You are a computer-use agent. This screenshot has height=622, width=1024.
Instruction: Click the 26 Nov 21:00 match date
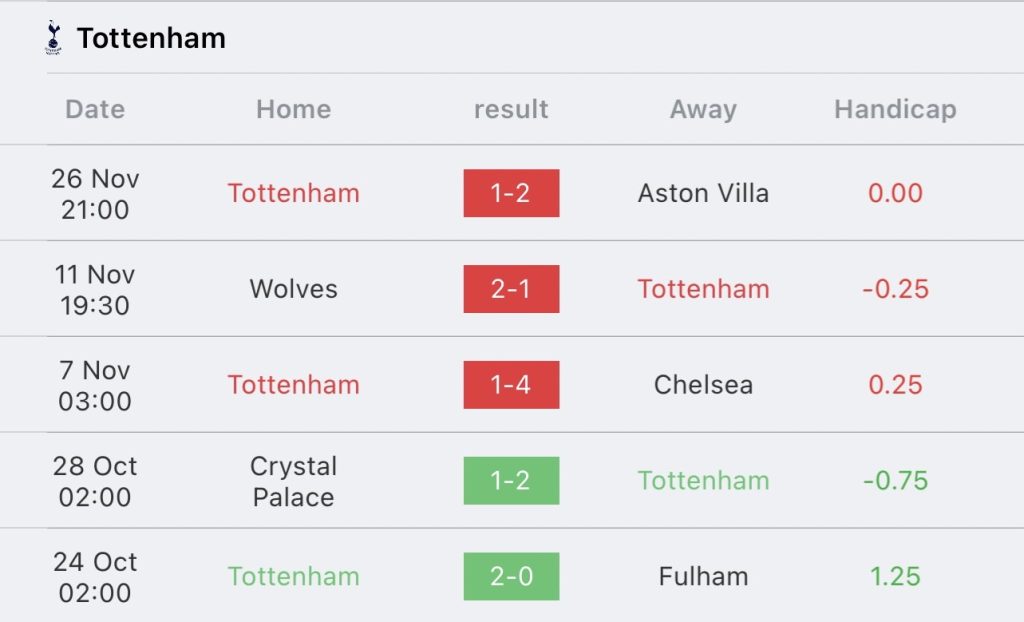coord(95,194)
